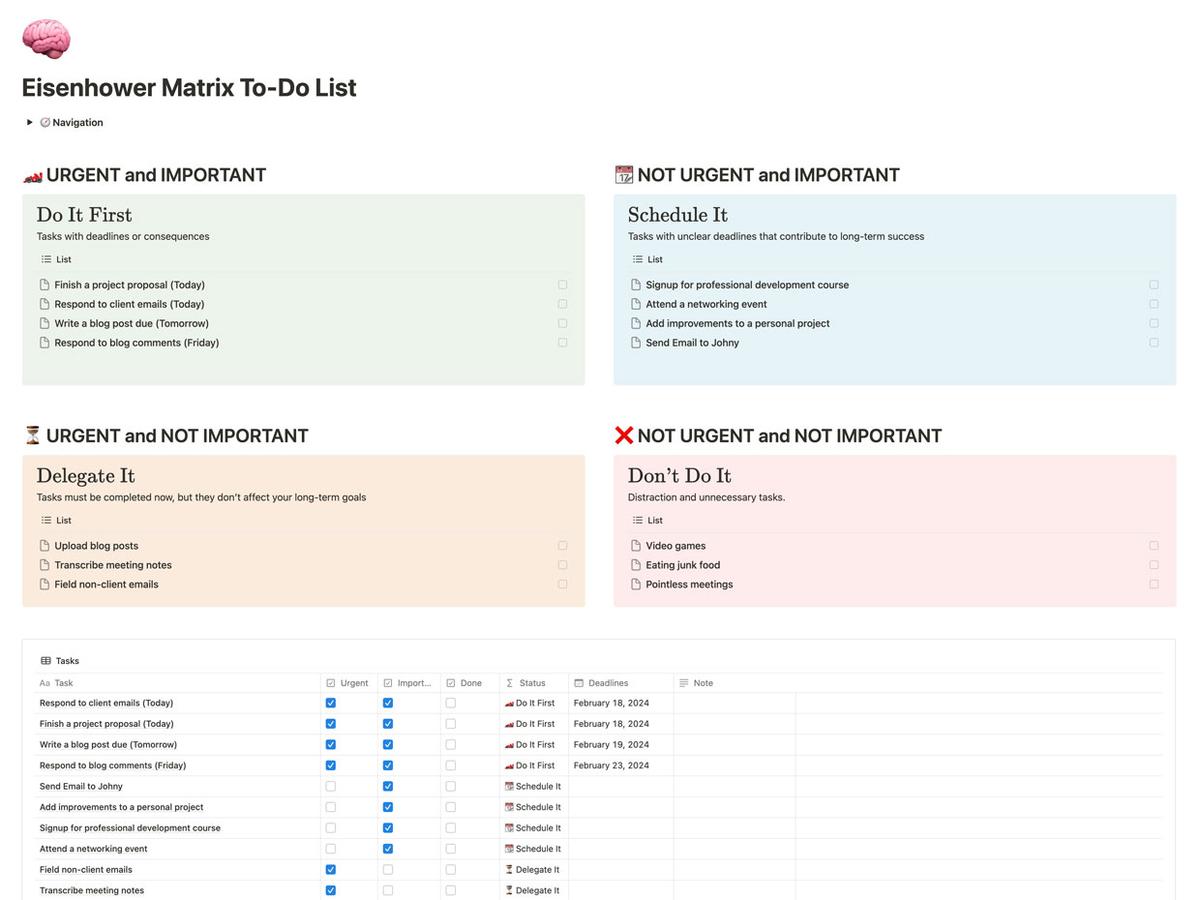Expand the Navigation toggle
Image resolution: width=1200 pixels, height=900 pixels.
point(28,122)
